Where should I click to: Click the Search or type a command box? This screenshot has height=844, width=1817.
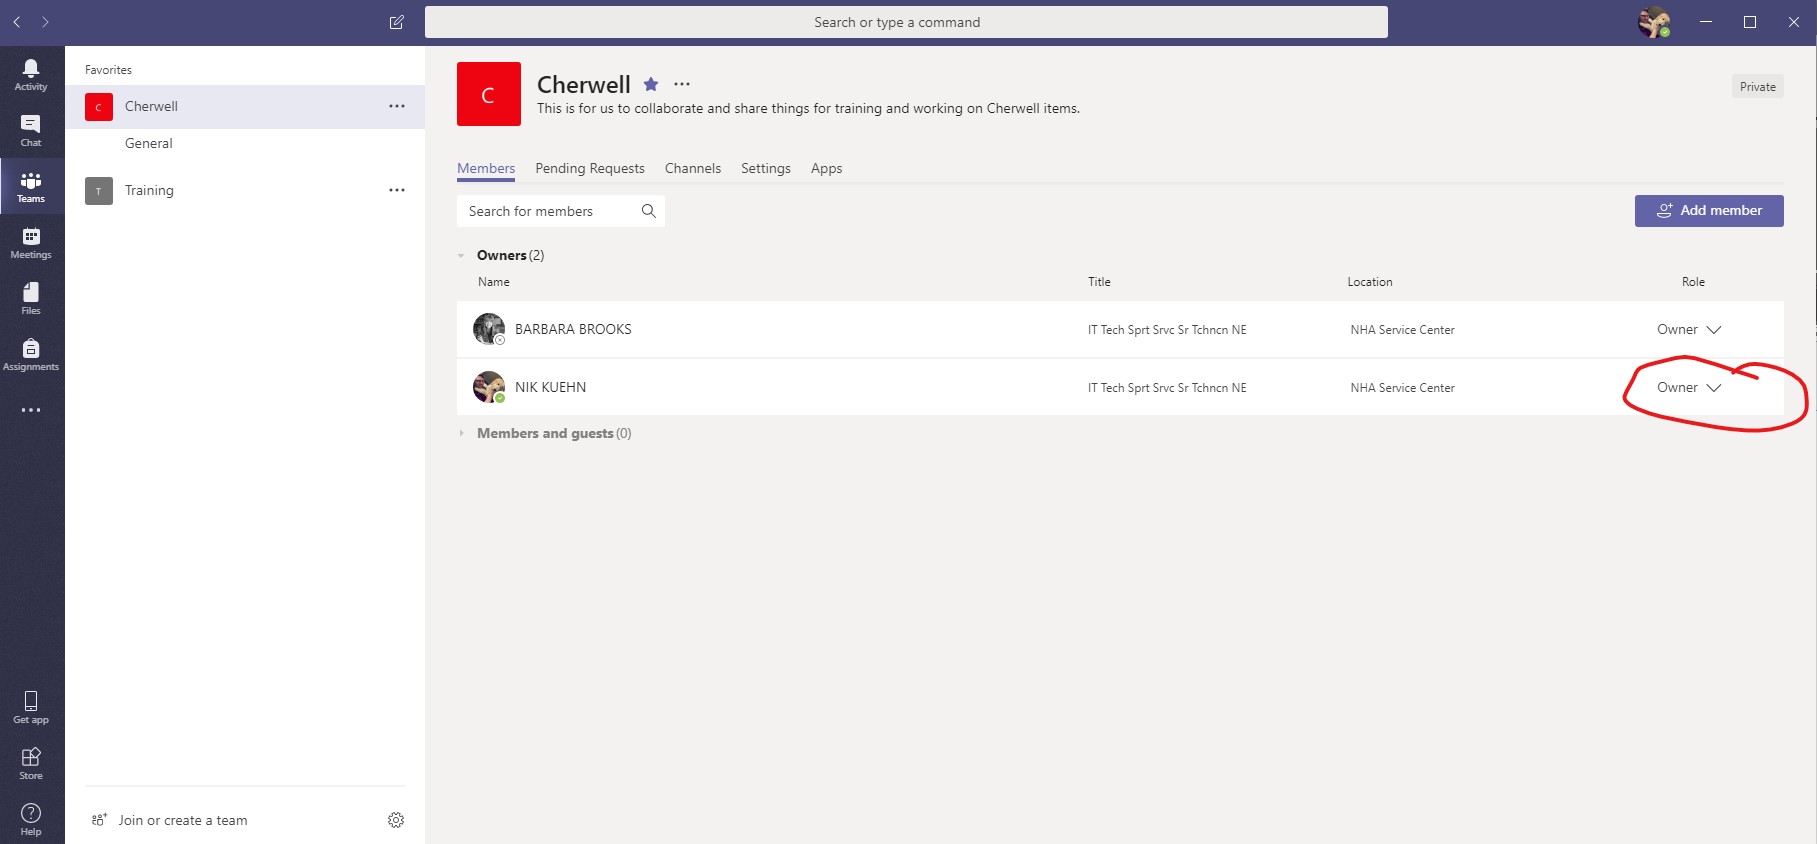[x=906, y=22]
